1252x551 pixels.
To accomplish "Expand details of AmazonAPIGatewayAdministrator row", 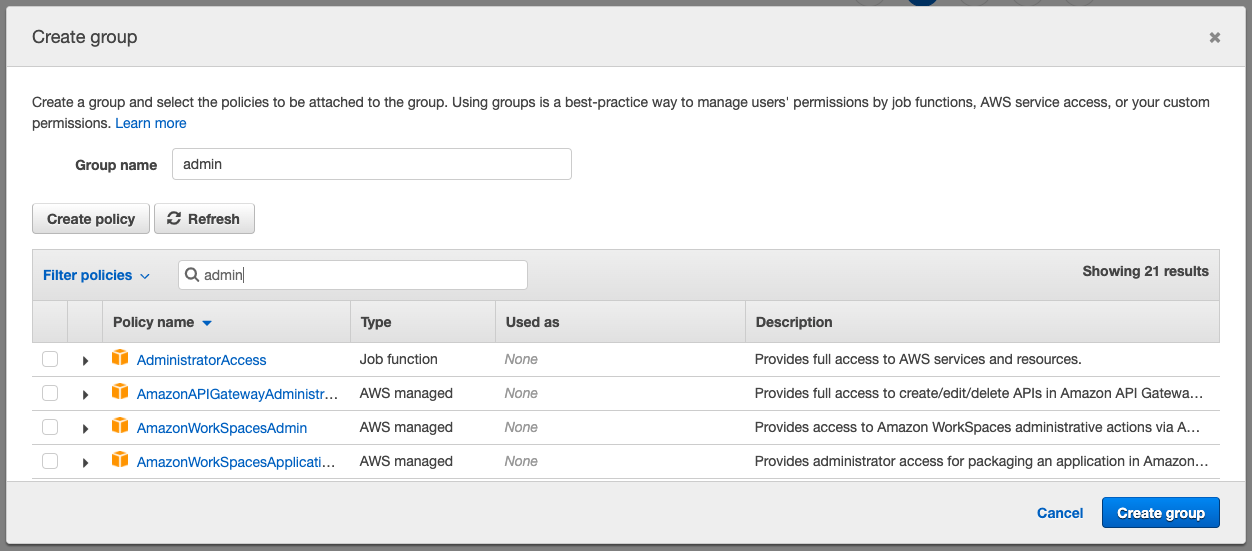I will coord(85,394).
